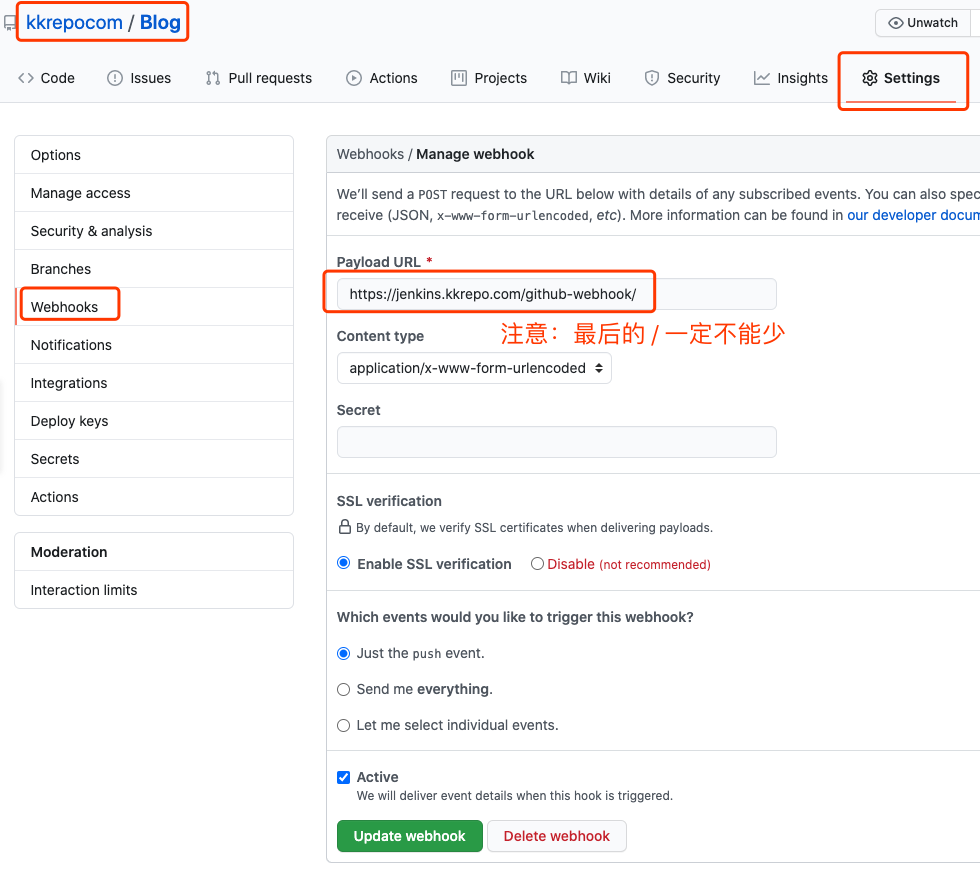Open the Projects board icon

(x=458, y=78)
